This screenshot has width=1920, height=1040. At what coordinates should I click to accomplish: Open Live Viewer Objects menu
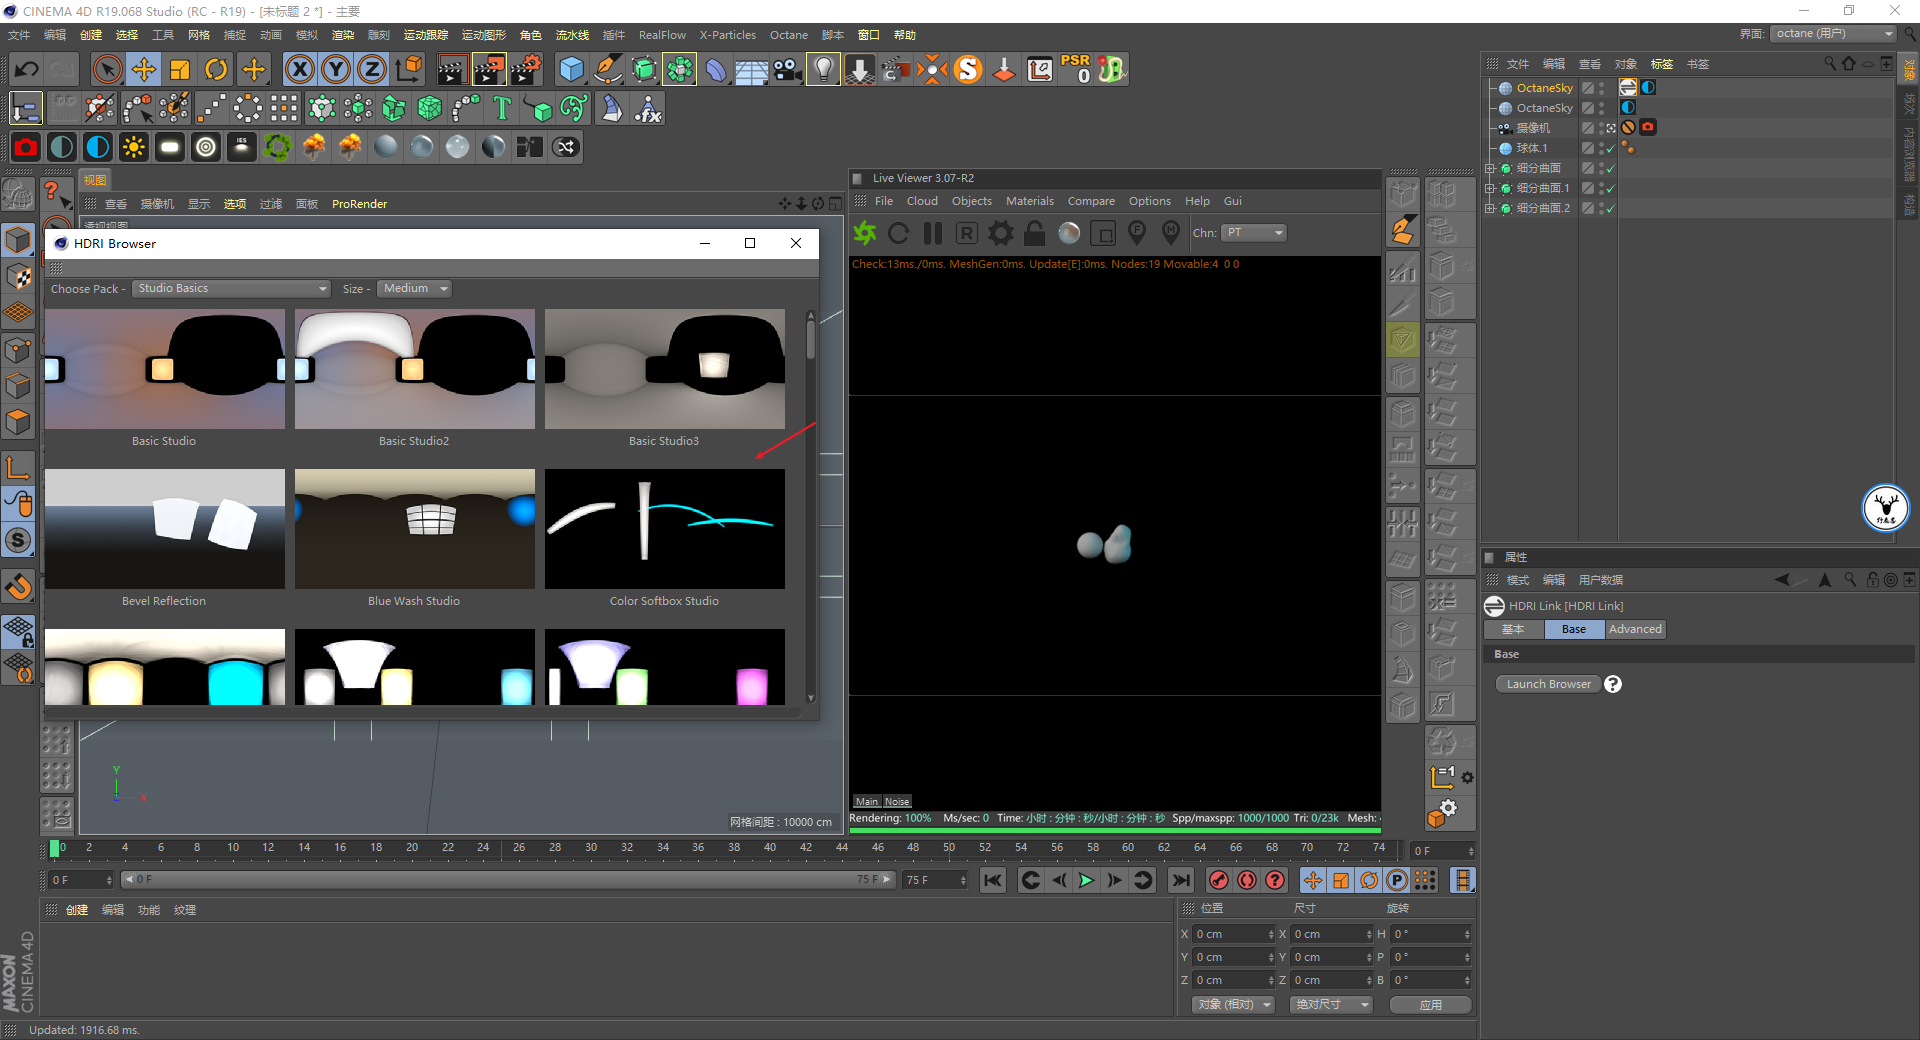971,201
